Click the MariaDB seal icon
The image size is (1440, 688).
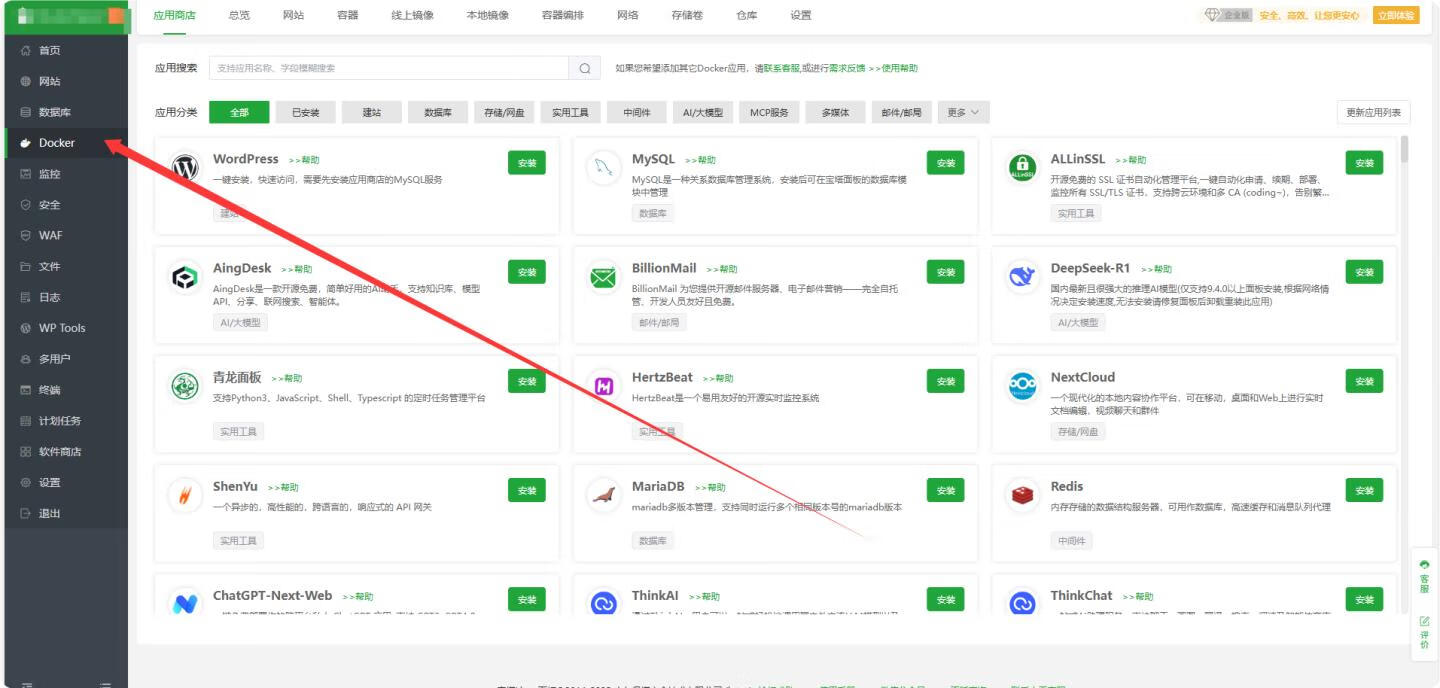pos(603,495)
